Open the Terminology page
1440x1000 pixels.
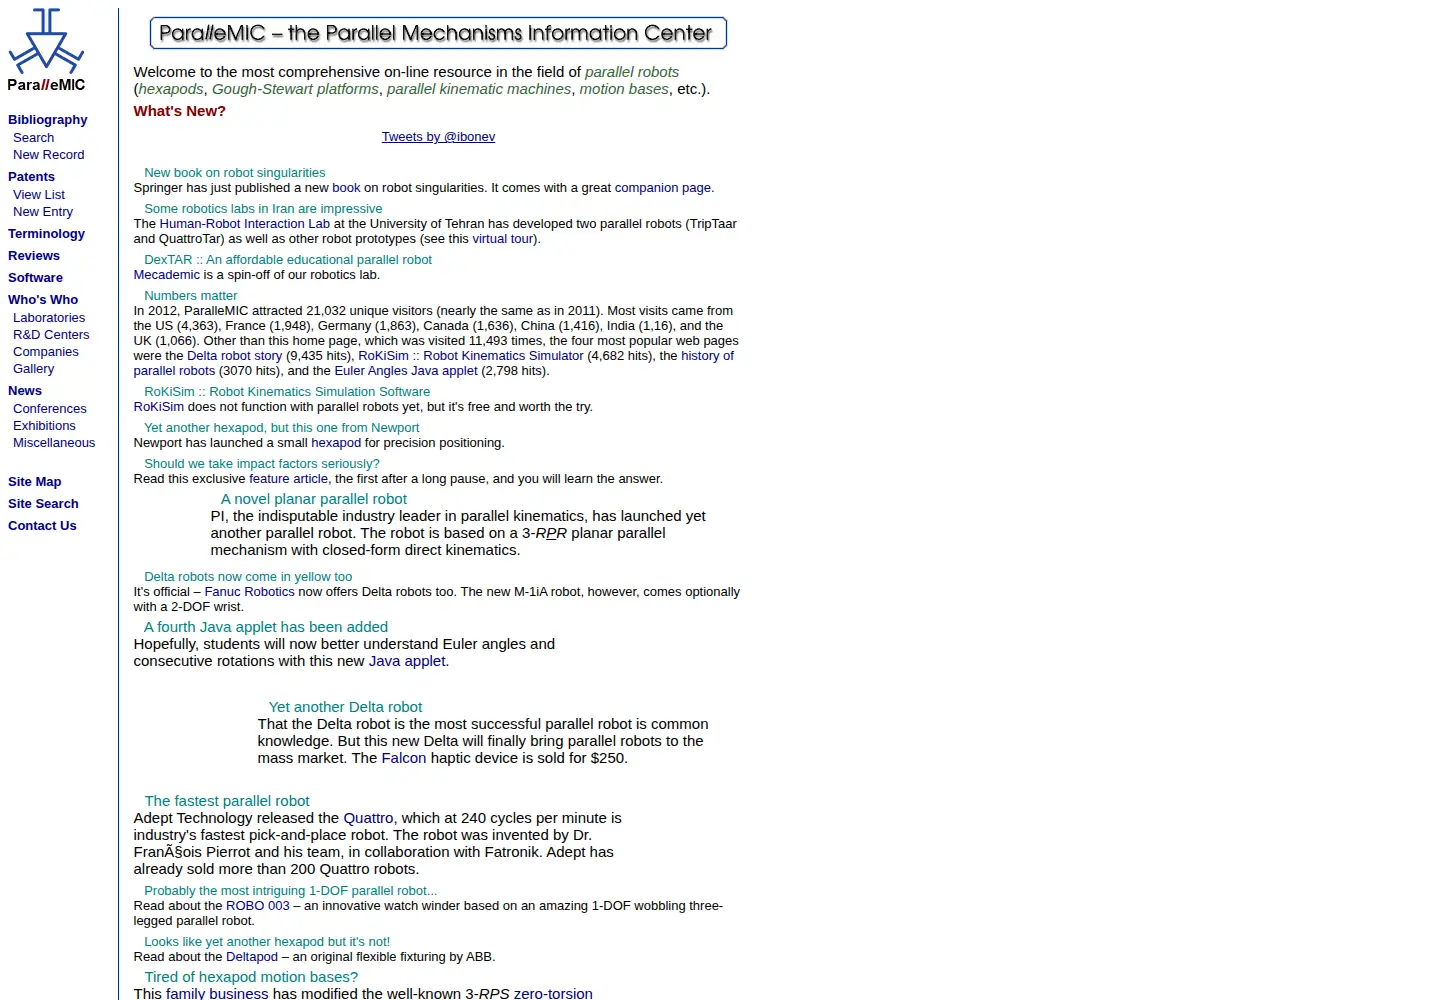[46, 234]
